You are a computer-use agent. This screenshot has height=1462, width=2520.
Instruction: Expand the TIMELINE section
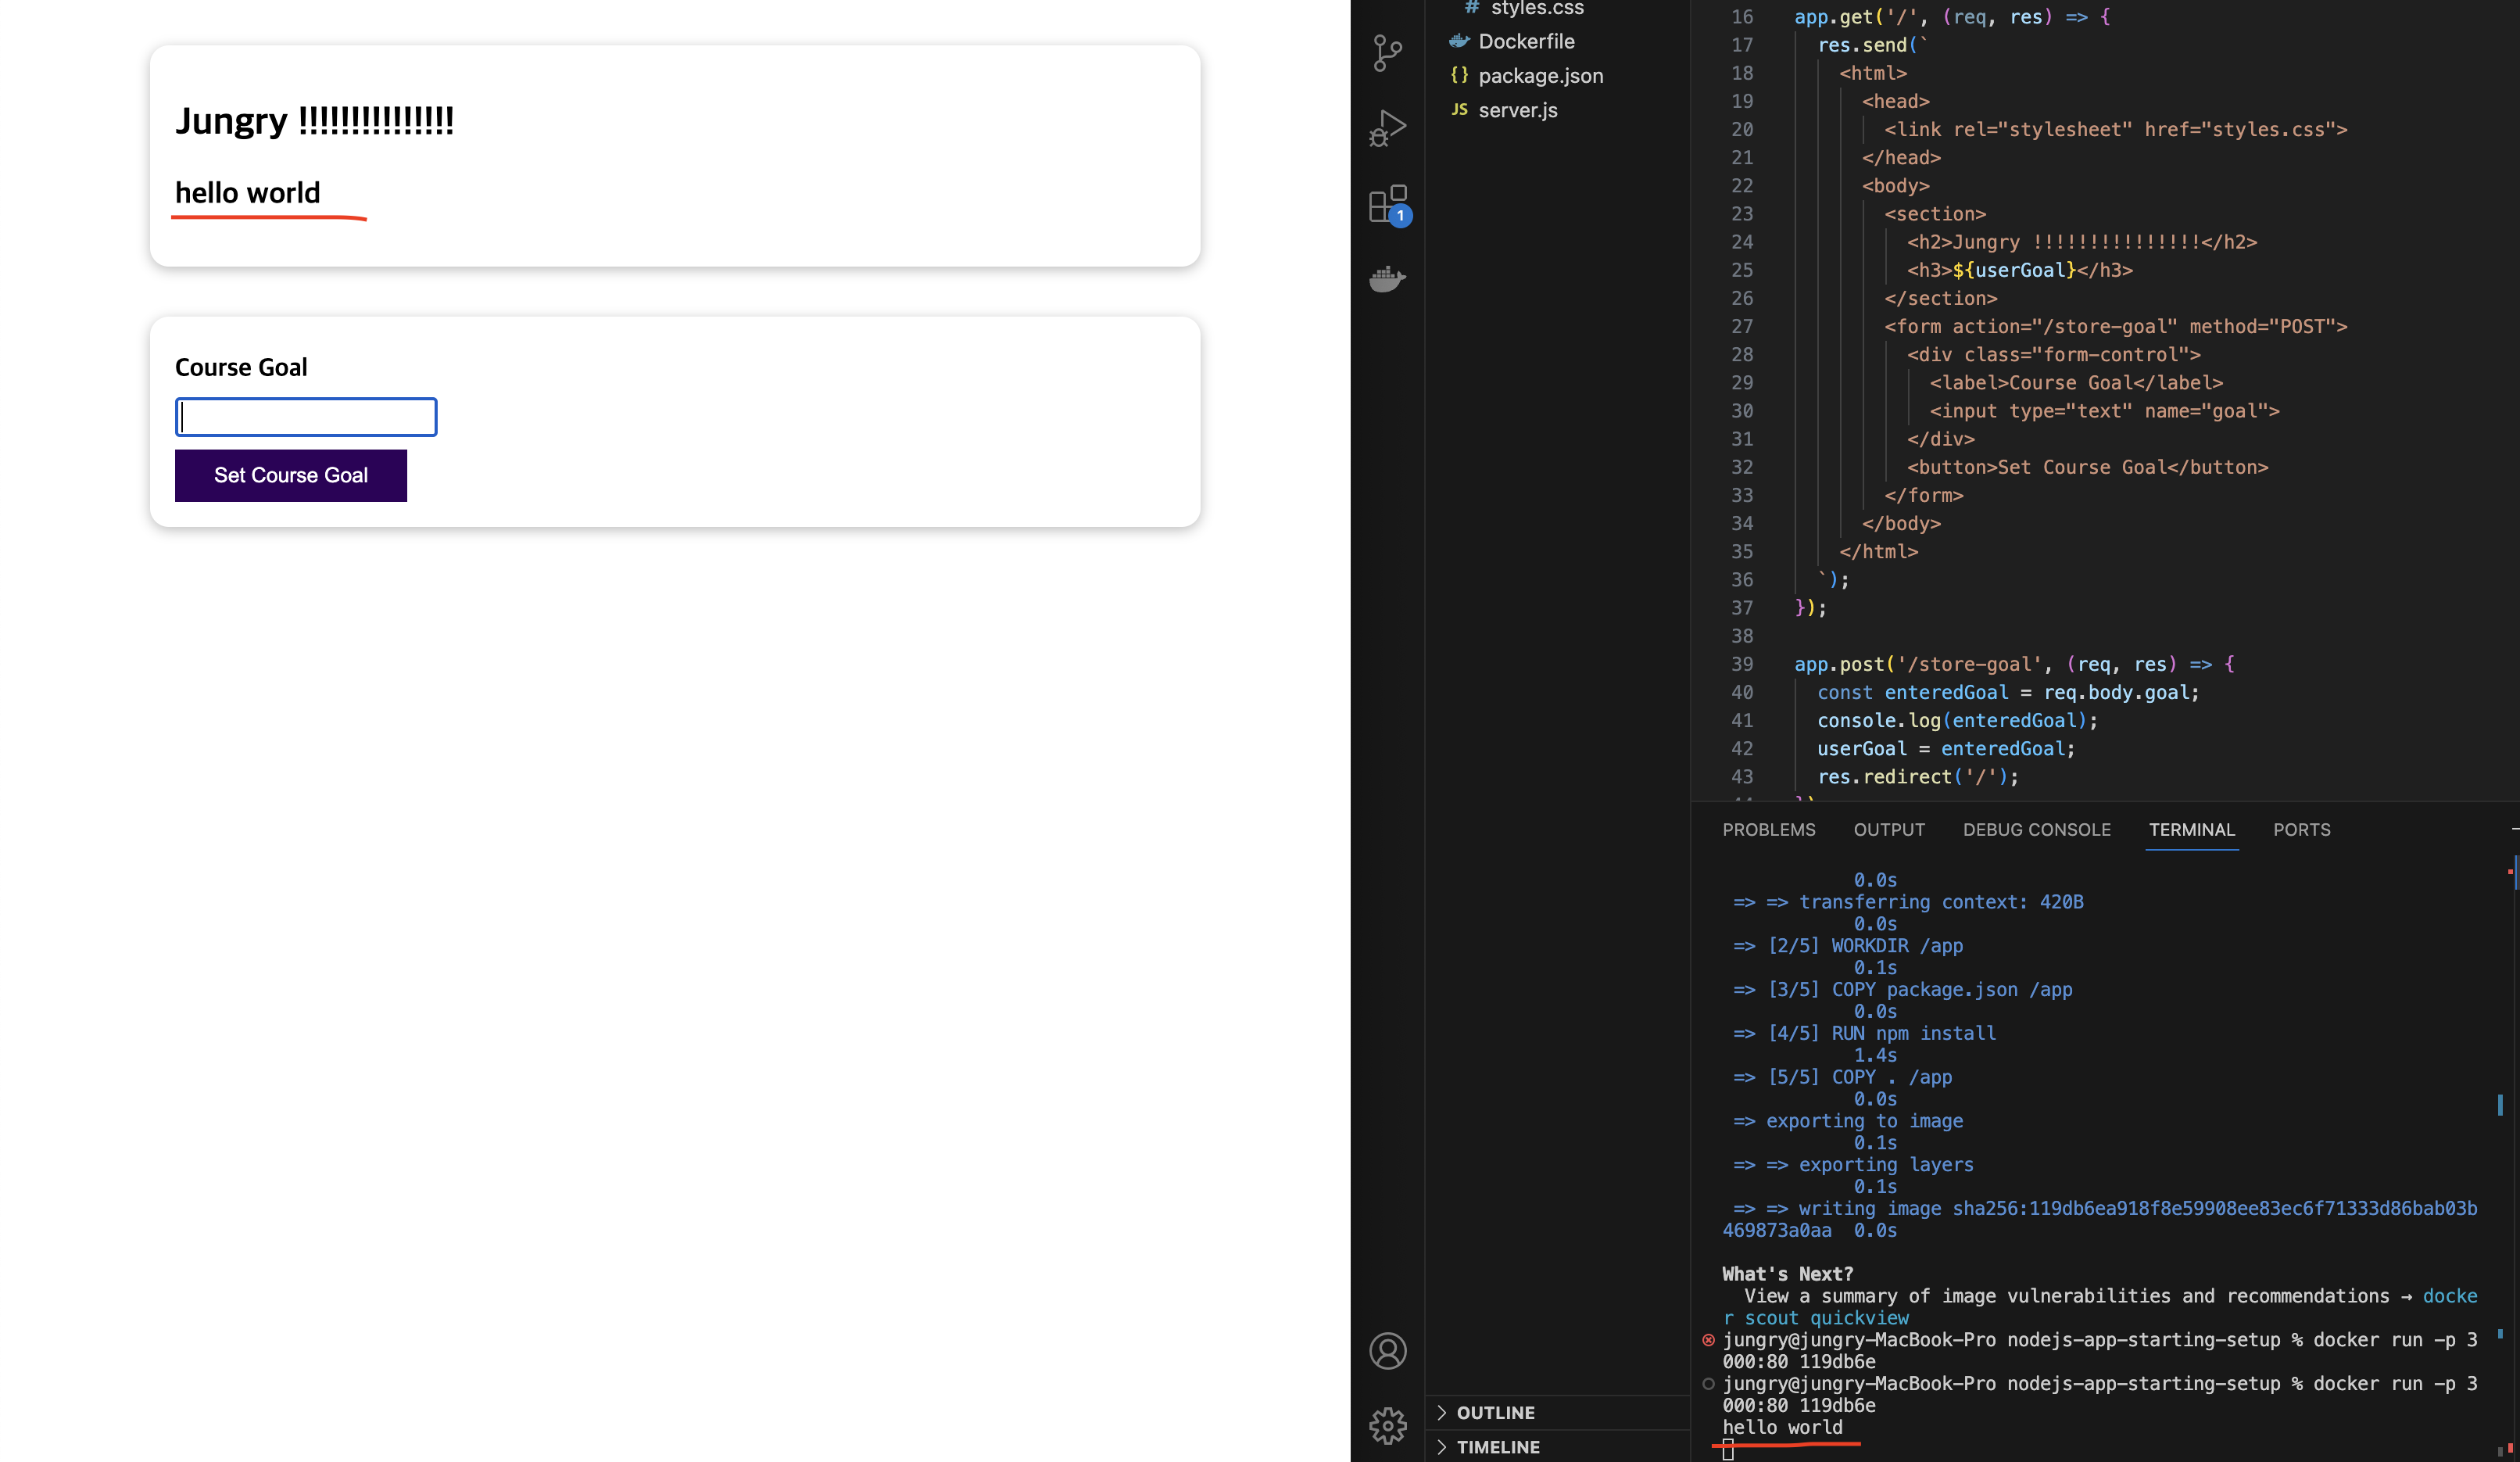[1497, 1447]
